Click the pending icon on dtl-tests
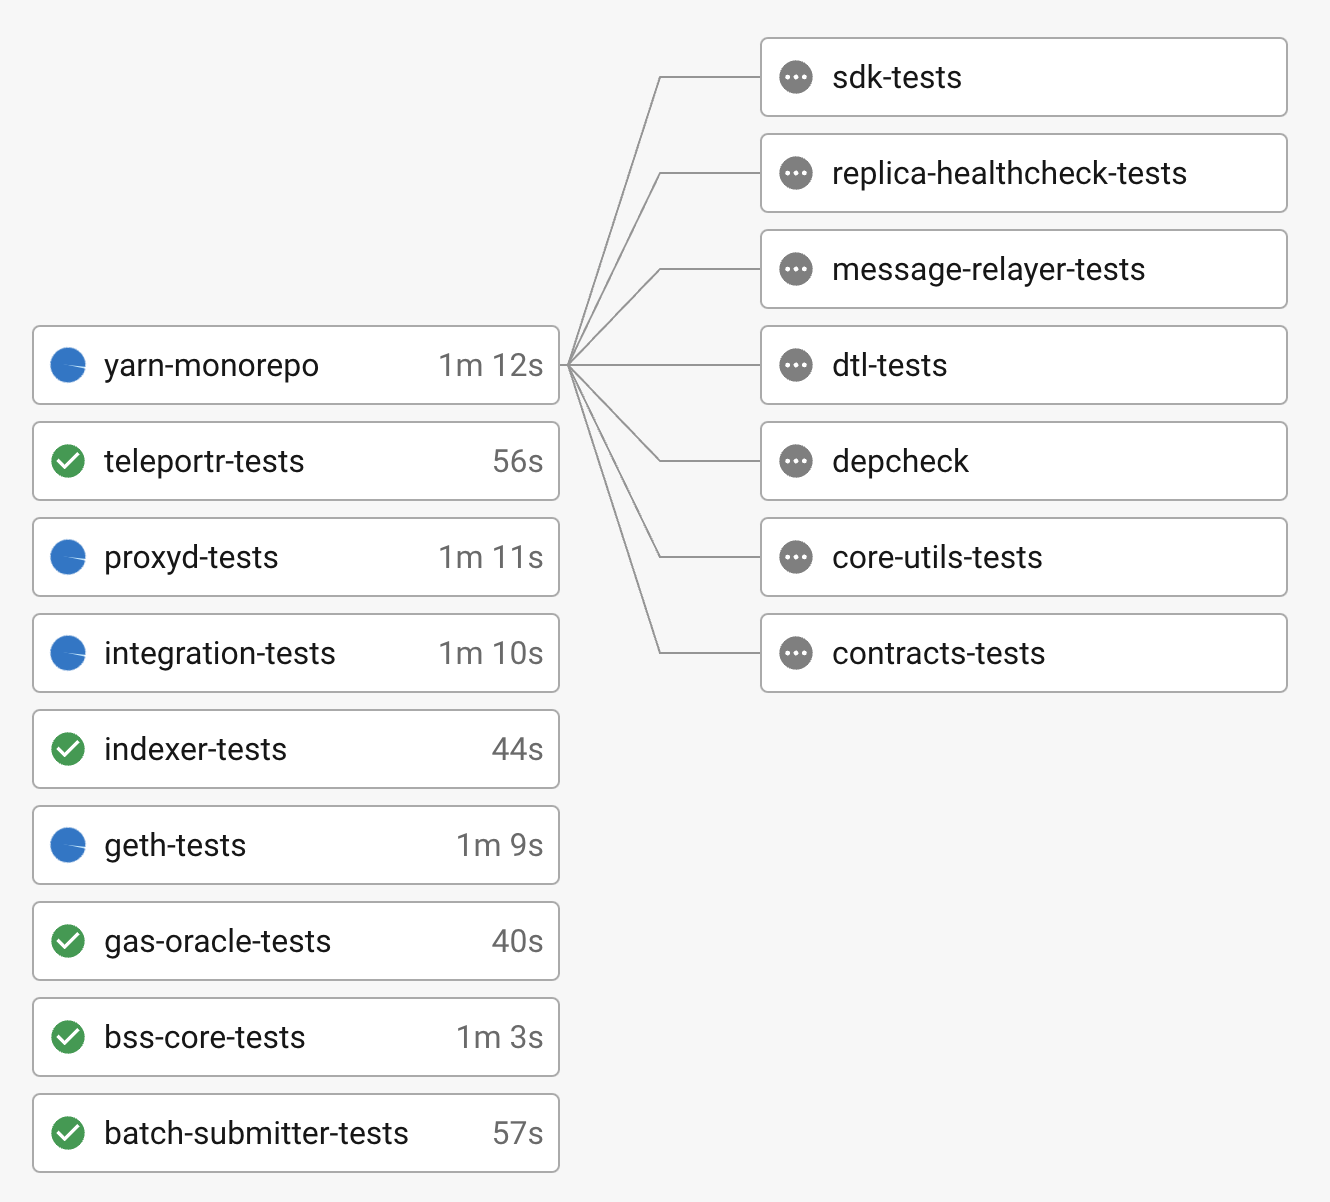The image size is (1330, 1202). [796, 365]
